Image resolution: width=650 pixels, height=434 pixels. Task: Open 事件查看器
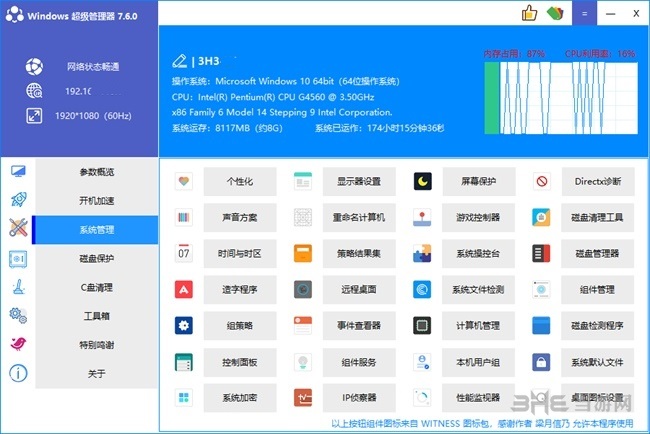359,325
